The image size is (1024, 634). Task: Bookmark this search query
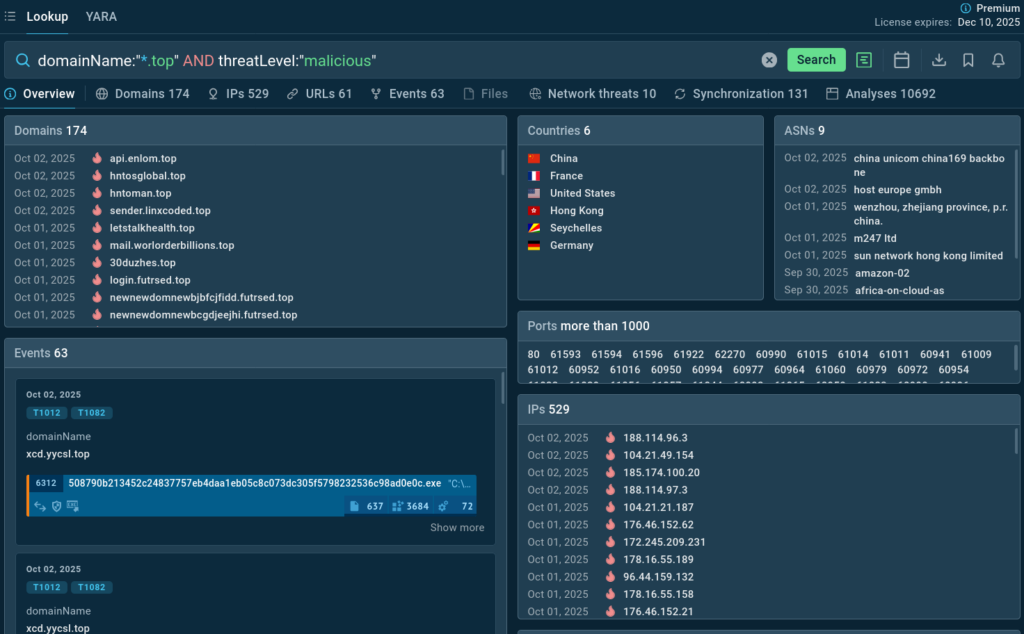(x=968, y=60)
